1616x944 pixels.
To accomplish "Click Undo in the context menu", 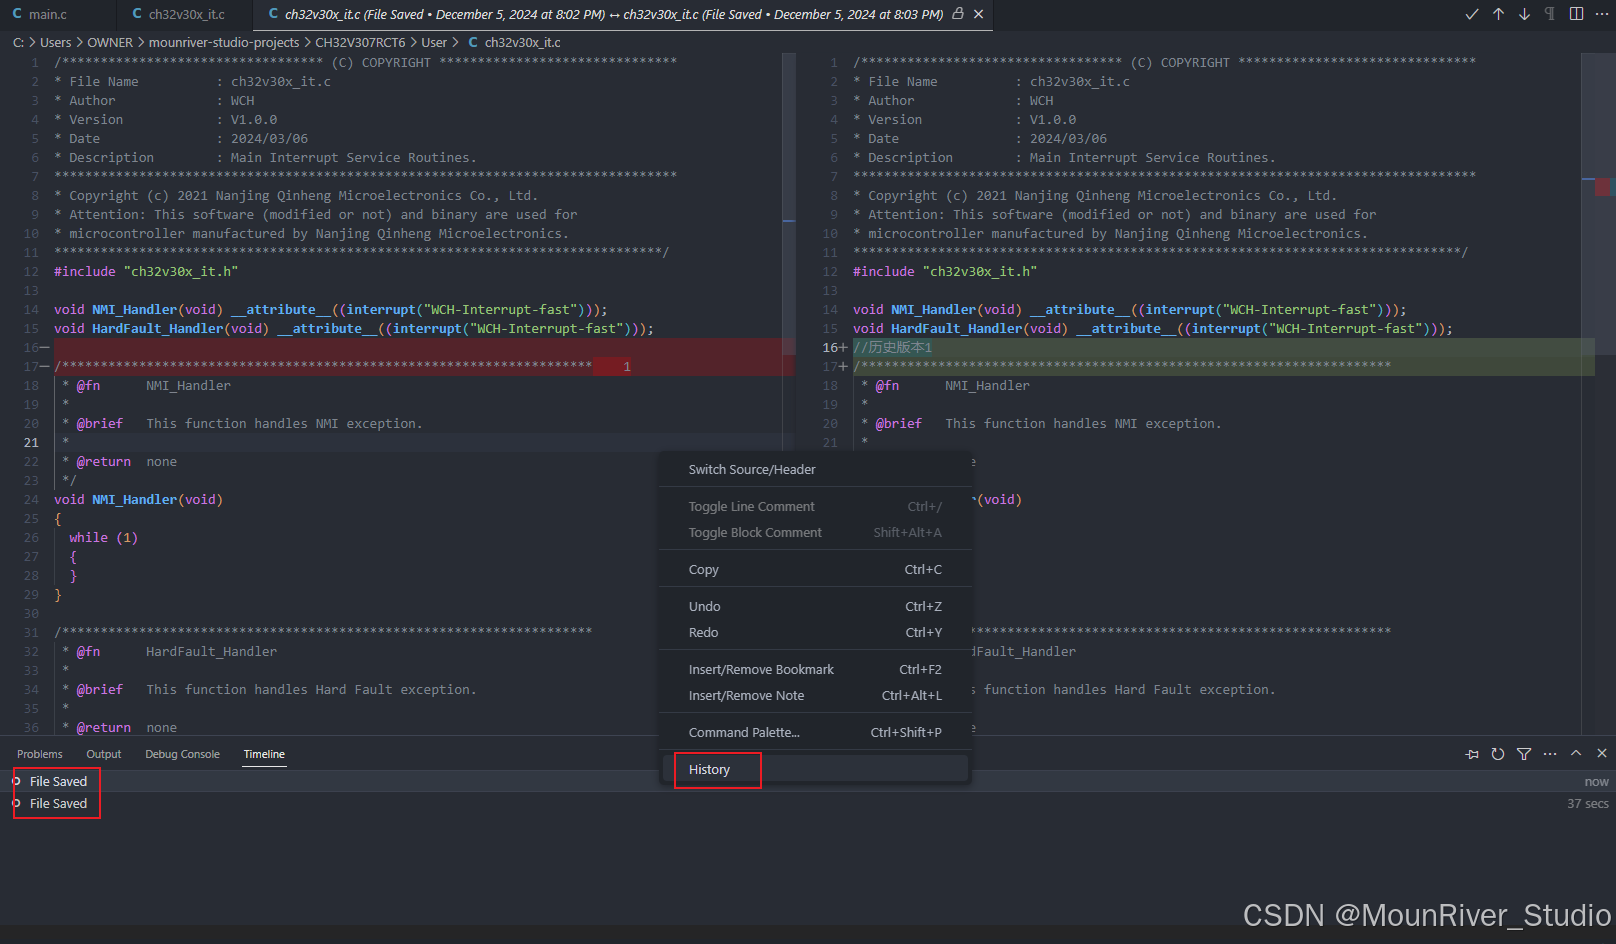I will 815,606.
